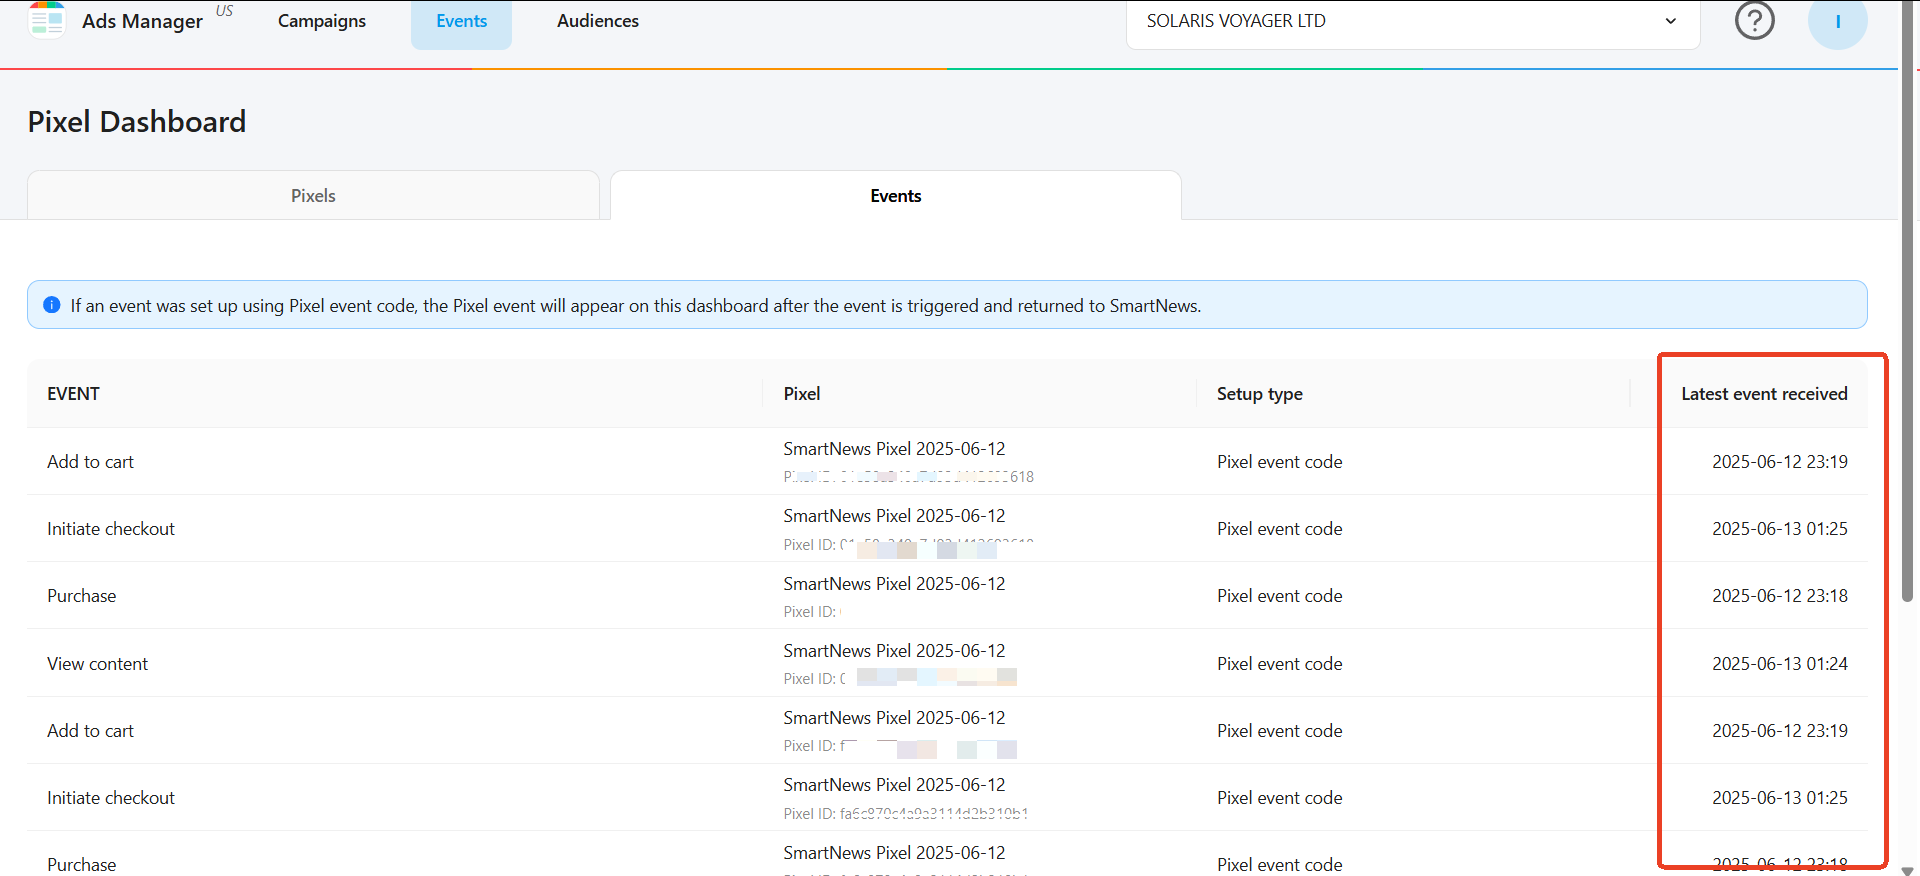The width and height of the screenshot is (1920, 876).
Task: Click the Pixel column header
Action: click(x=802, y=394)
